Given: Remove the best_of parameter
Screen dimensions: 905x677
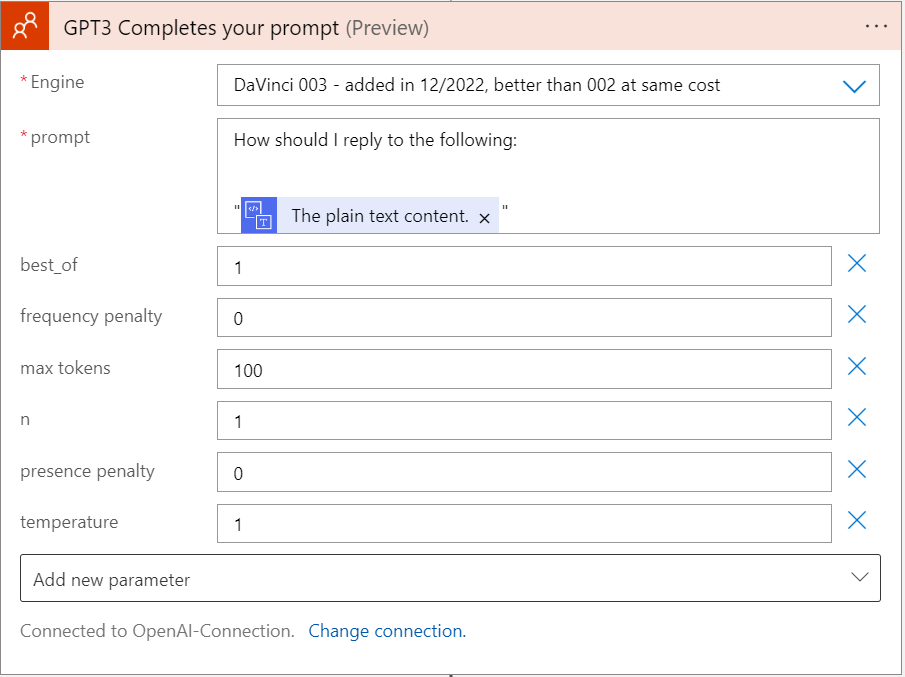Looking at the screenshot, I should (857, 263).
